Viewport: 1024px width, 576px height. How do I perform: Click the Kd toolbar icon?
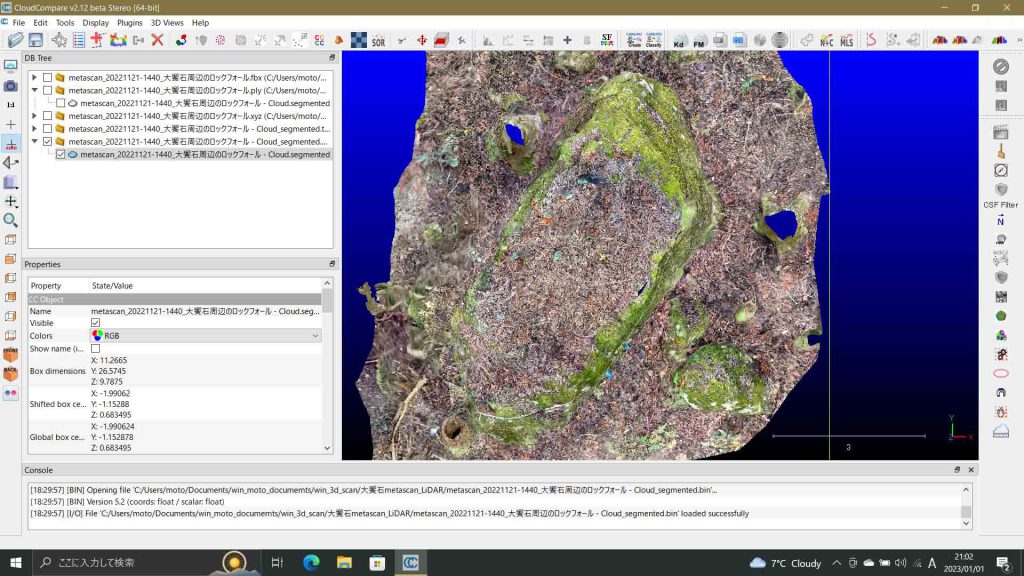pos(680,40)
